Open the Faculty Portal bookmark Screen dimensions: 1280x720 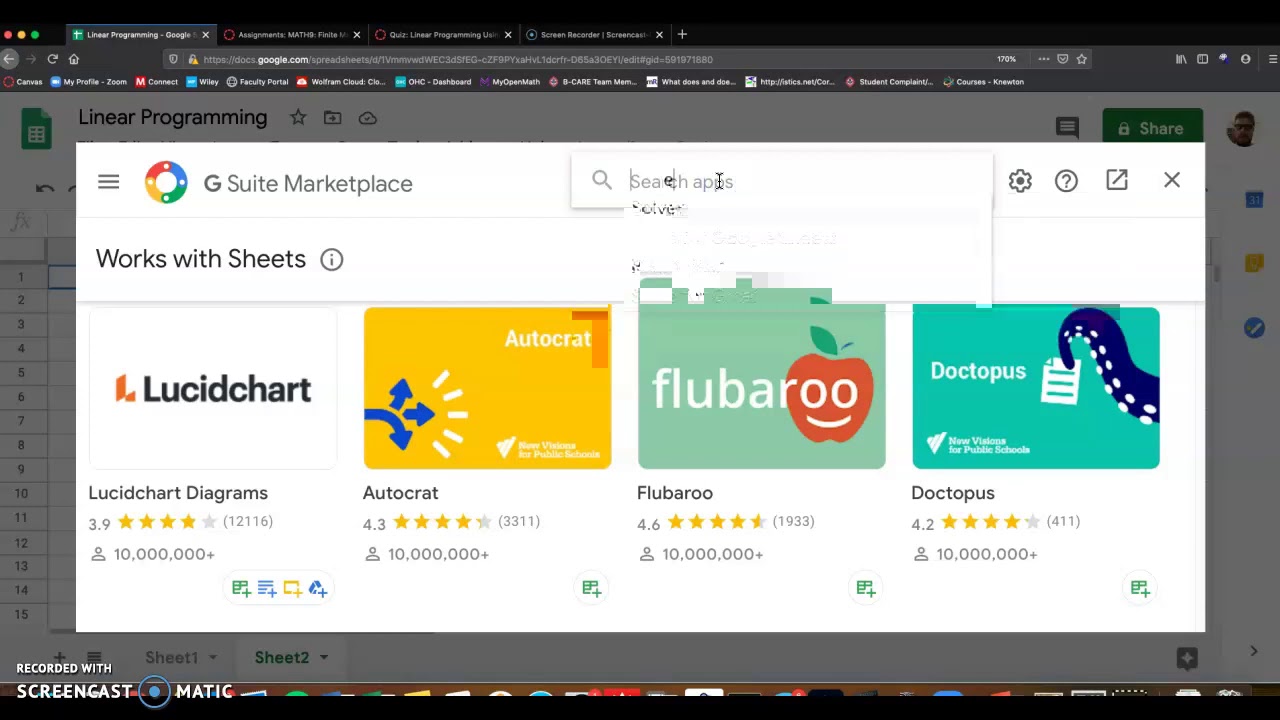point(258,82)
